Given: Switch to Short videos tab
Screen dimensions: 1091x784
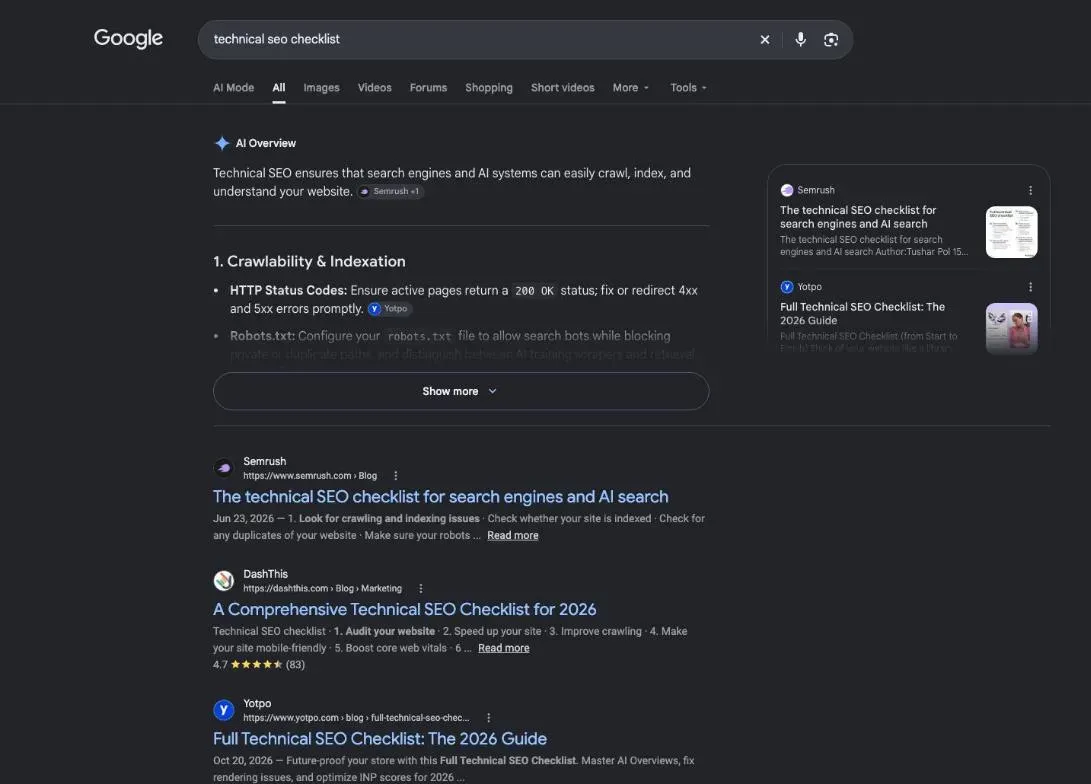Looking at the screenshot, I should [562, 88].
